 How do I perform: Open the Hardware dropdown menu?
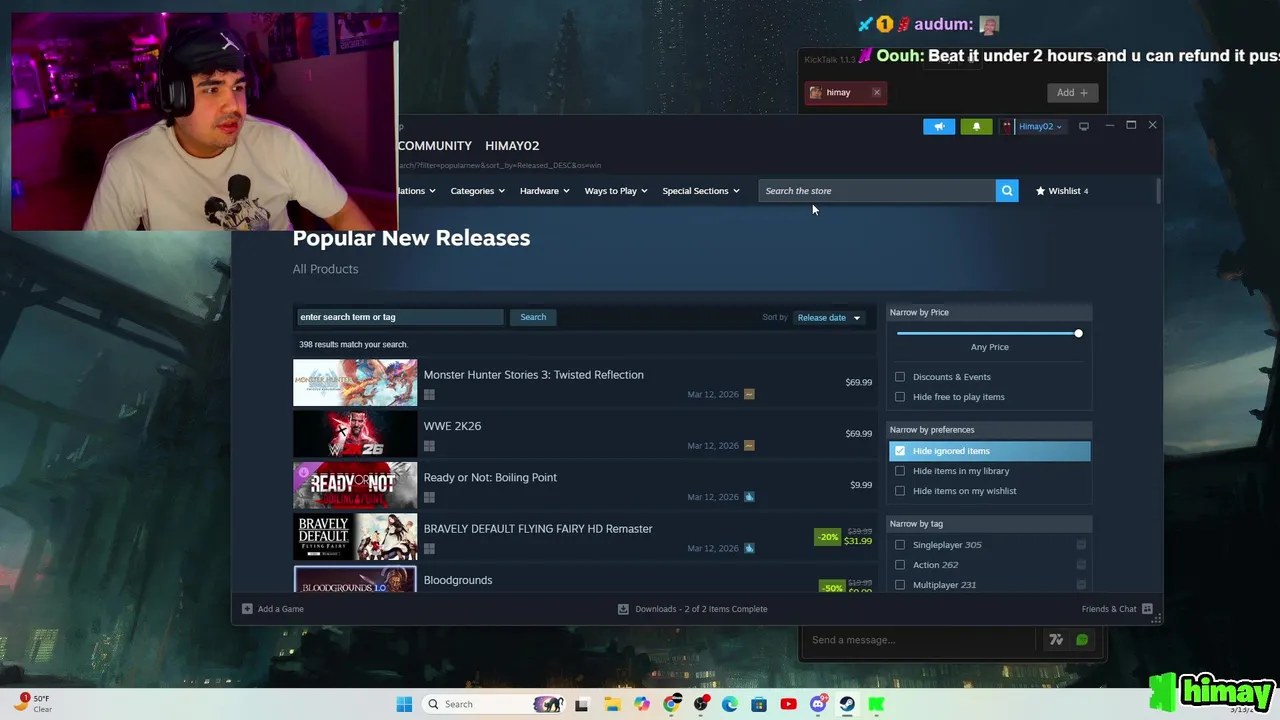click(x=544, y=191)
